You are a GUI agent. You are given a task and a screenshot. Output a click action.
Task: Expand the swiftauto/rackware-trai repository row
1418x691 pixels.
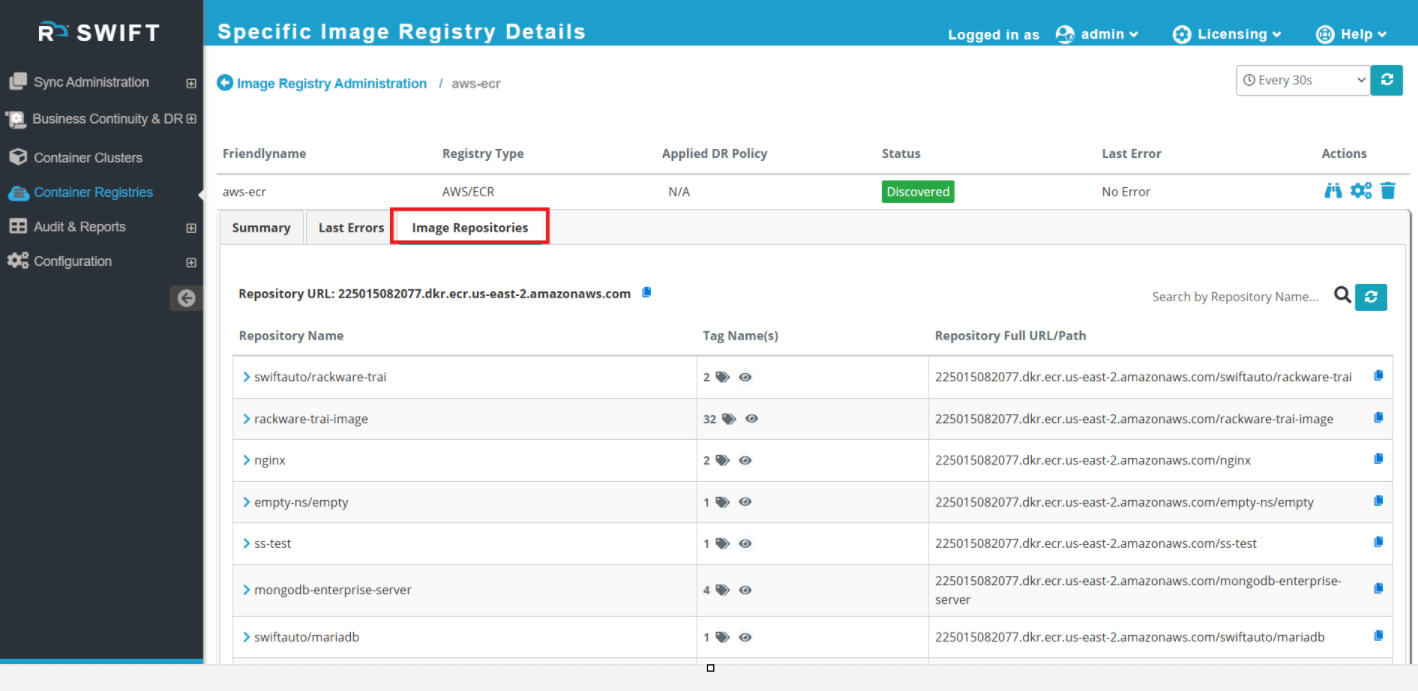click(x=246, y=377)
